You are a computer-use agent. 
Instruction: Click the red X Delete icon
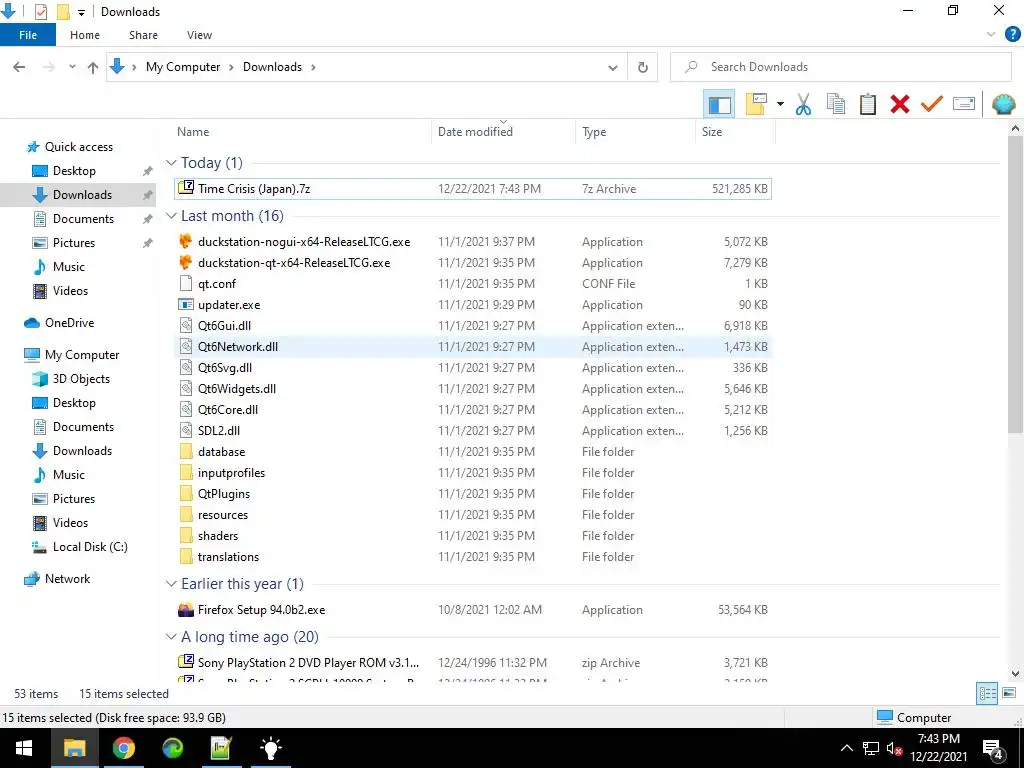pyautogui.click(x=900, y=104)
